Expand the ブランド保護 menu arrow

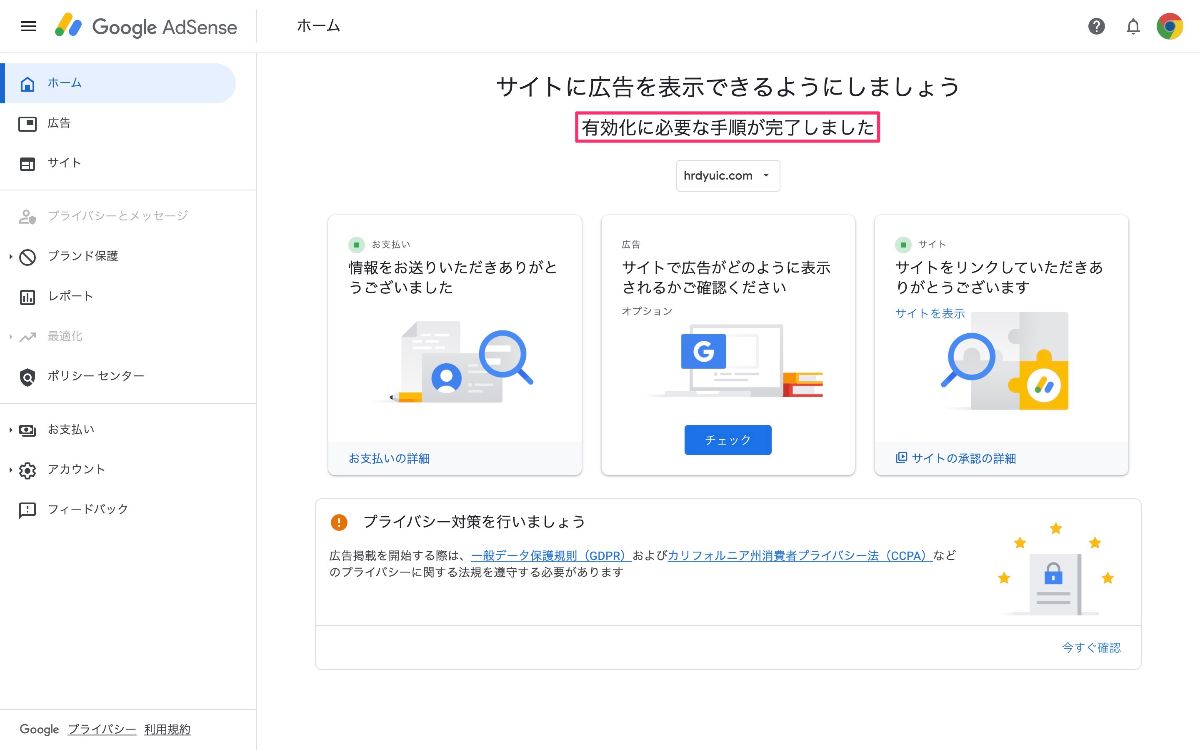[x=11, y=256]
